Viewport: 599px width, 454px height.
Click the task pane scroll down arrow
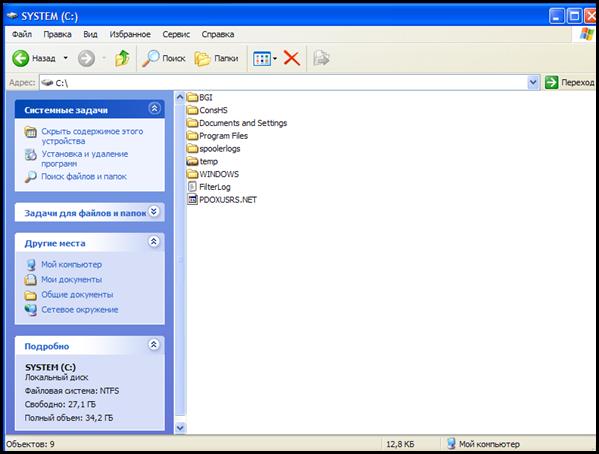(180, 428)
